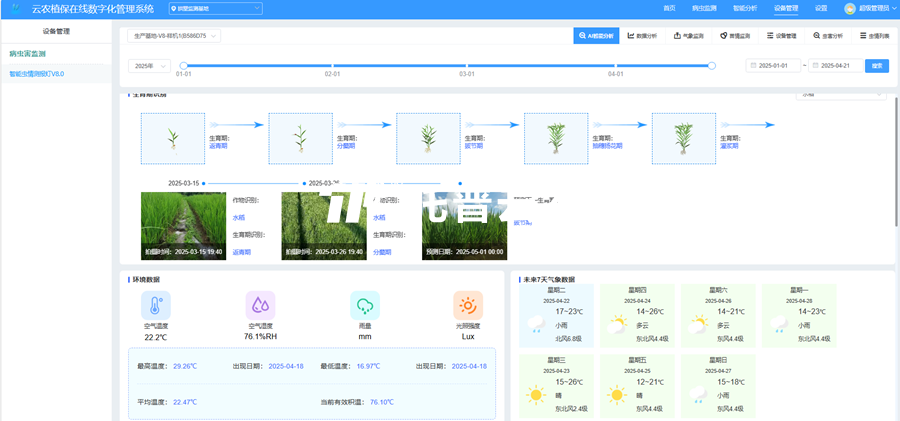Click the thermometer icon for 空气温度
This screenshot has width=900, height=421.
pos(156,306)
